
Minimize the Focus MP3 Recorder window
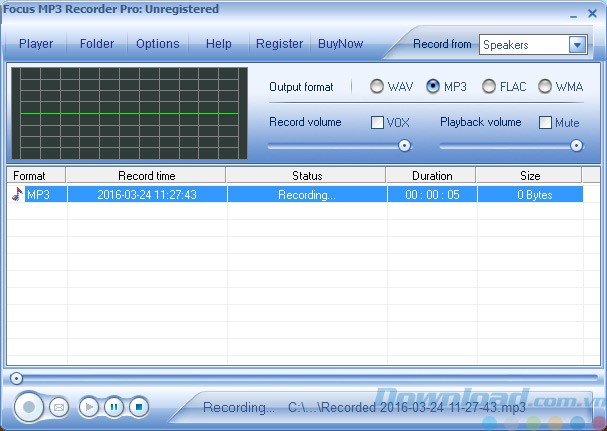pos(574,15)
